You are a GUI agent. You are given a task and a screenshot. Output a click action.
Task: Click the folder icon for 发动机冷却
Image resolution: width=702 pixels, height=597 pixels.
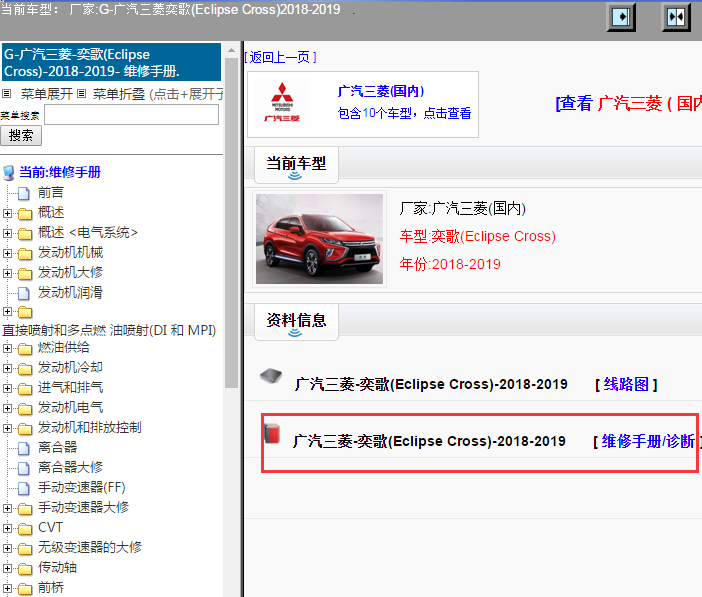point(25,369)
